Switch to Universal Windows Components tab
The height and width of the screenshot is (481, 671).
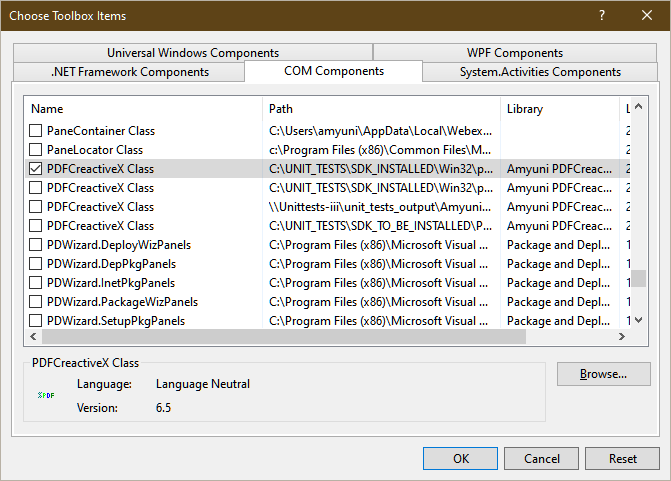pyautogui.click(x=193, y=53)
